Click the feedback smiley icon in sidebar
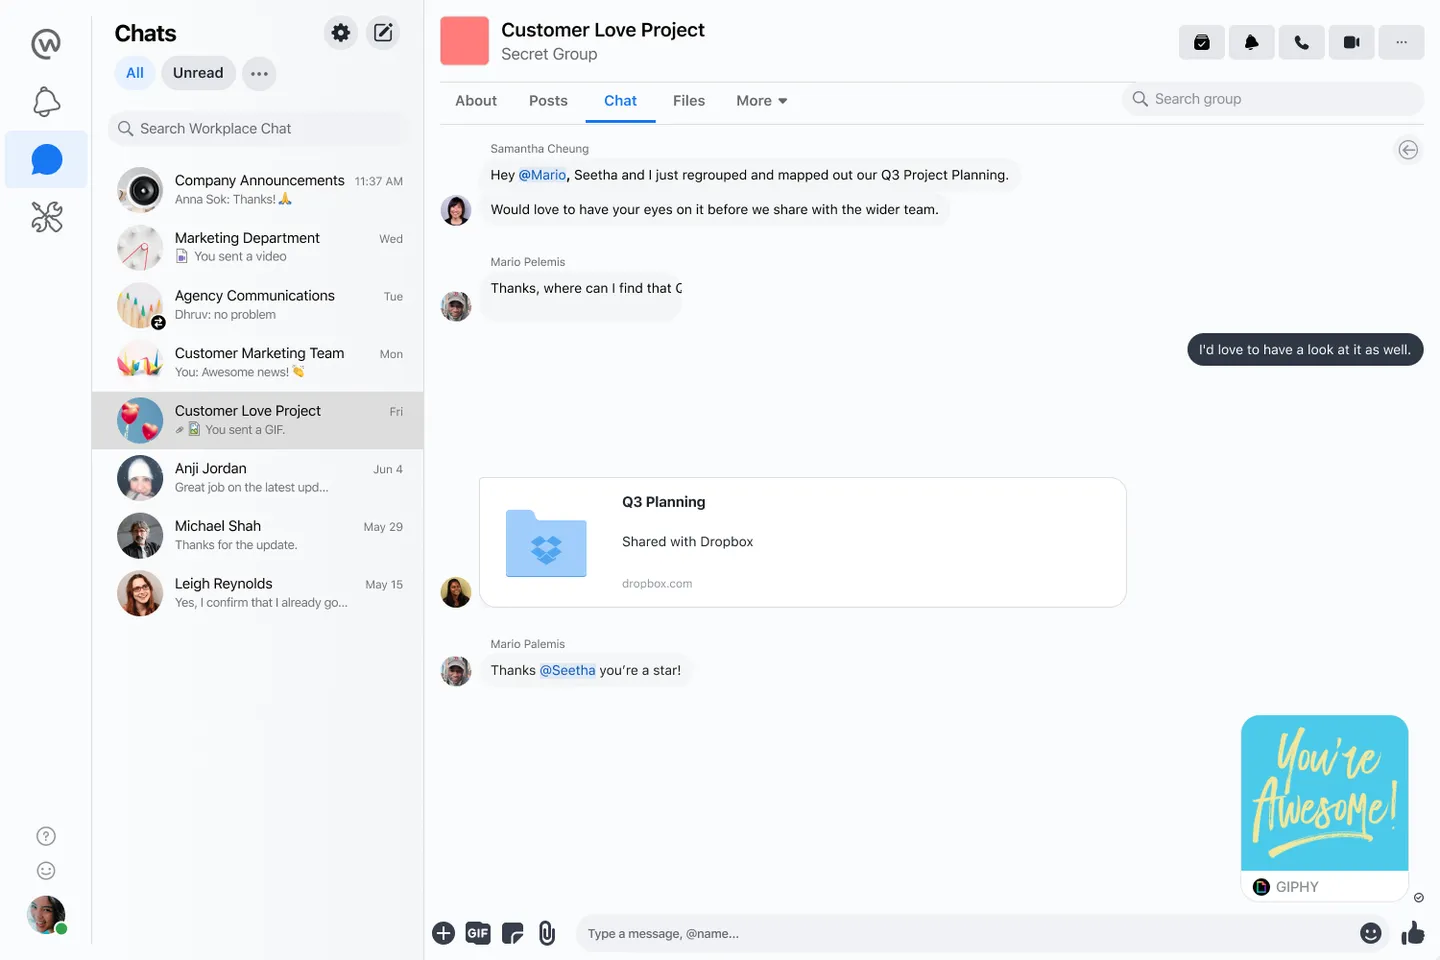Image resolution: width=1440 pixels, height=960 pixels. point(46,871)
